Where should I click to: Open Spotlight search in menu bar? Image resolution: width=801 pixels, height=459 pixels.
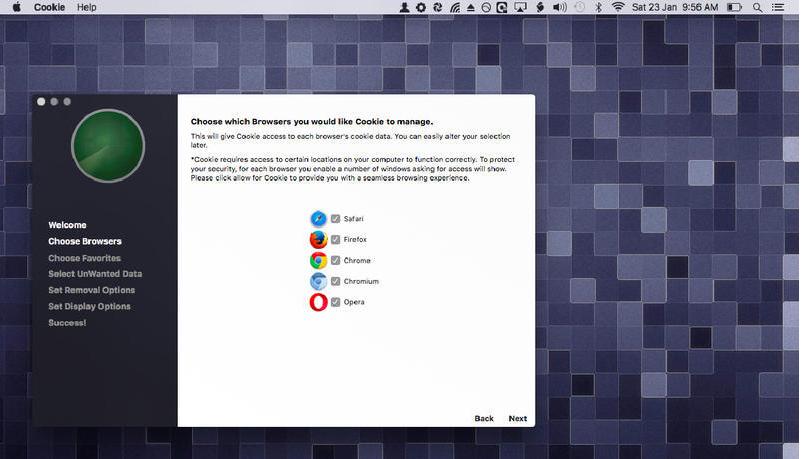click(759, 7)
